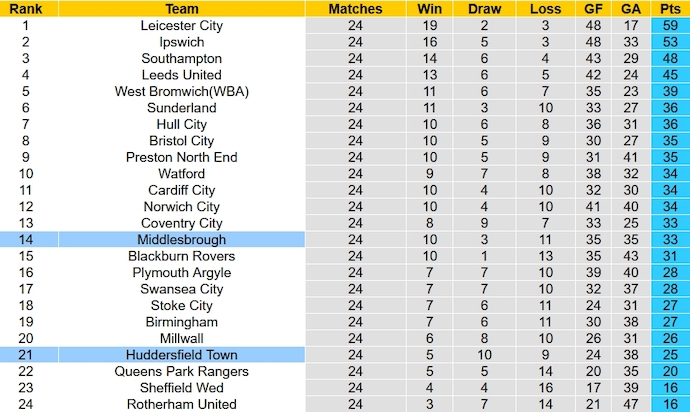Screen dimensions: 690x412
Task: Click Leeds United's 45 points cell
Action: pyautogui.click(x=669, y=75)
